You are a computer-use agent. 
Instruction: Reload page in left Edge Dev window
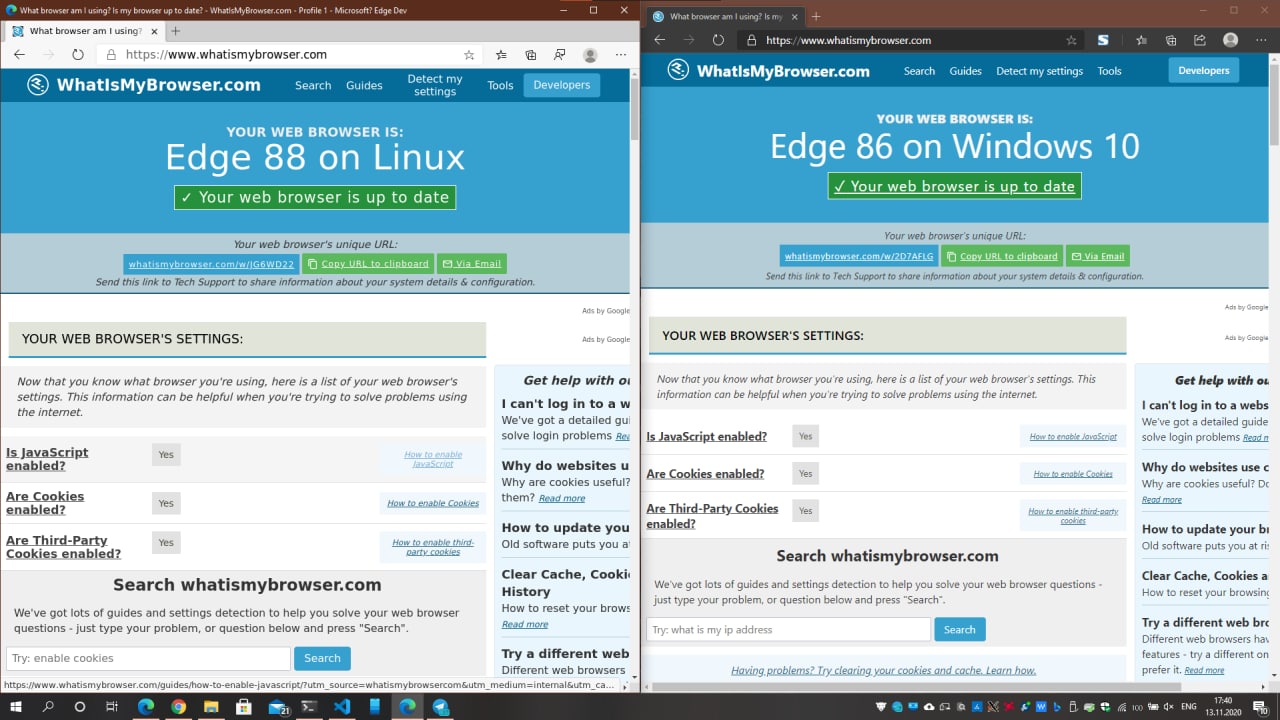click(77, 55)
